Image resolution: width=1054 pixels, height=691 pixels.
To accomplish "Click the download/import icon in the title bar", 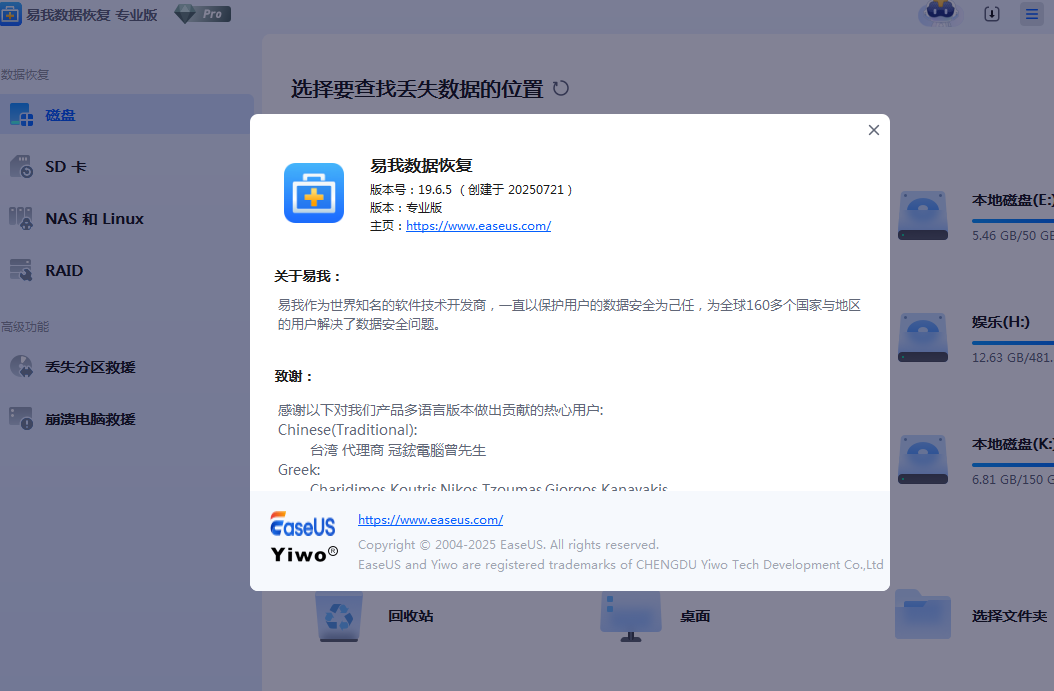I will tap(992, 14).
